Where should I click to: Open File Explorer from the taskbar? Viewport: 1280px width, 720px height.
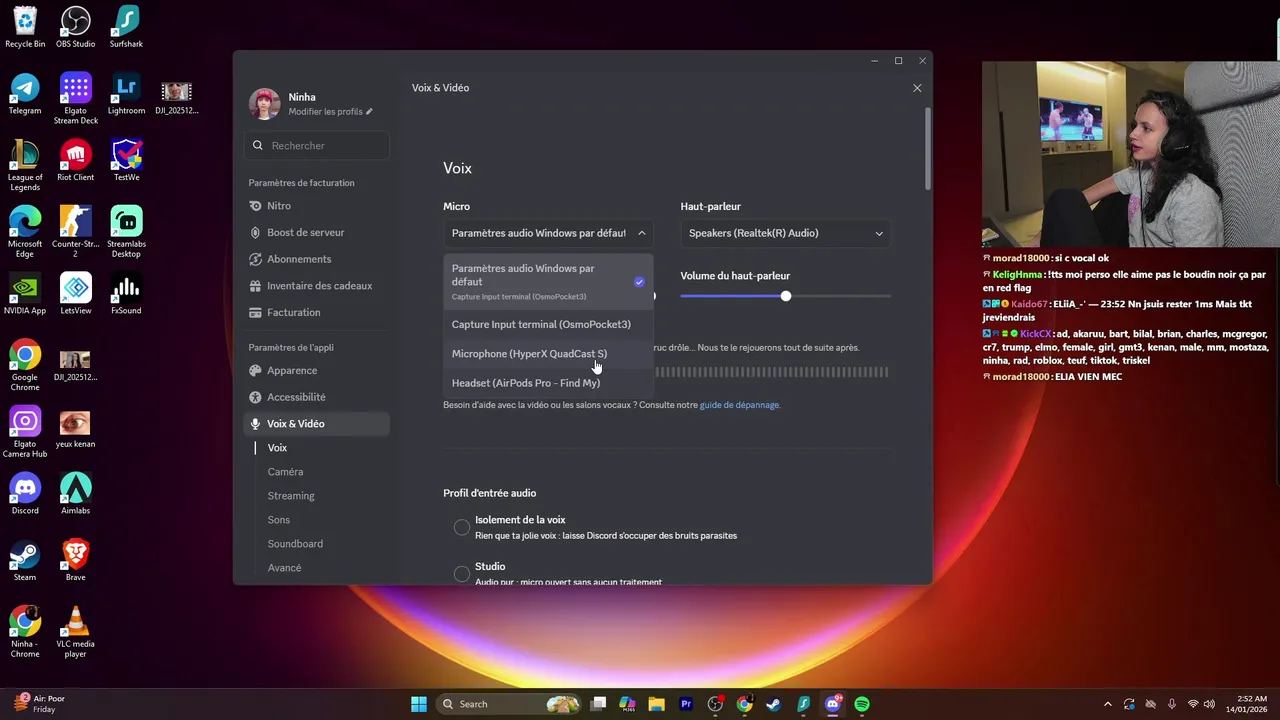tap(656, 704)
